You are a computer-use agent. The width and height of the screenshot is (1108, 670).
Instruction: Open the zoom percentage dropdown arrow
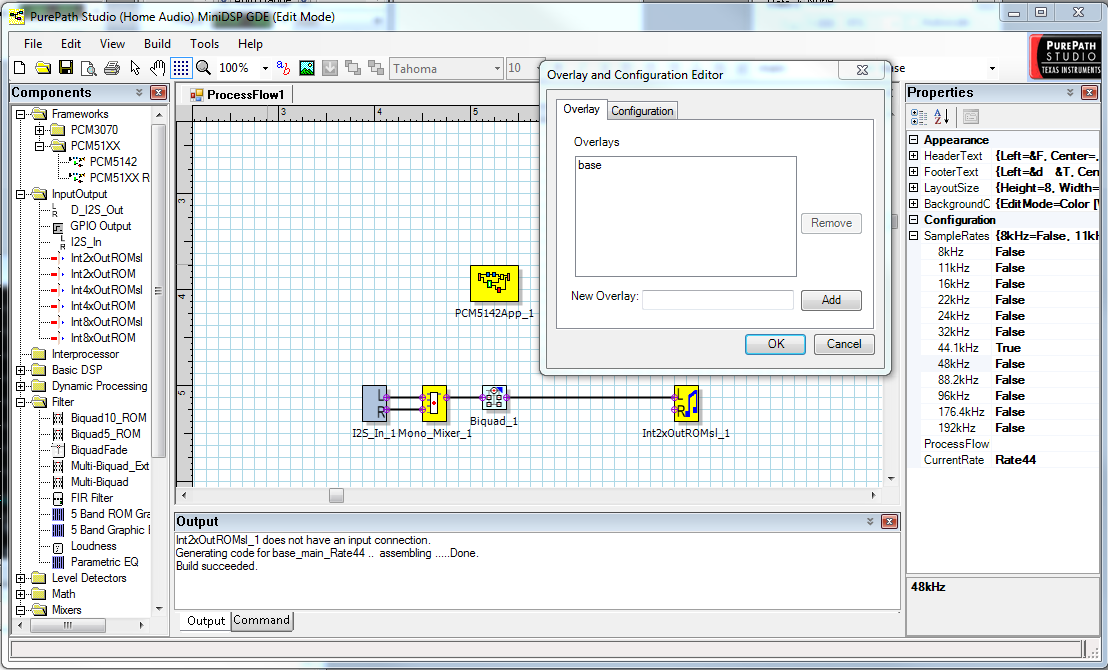[265, 69]
